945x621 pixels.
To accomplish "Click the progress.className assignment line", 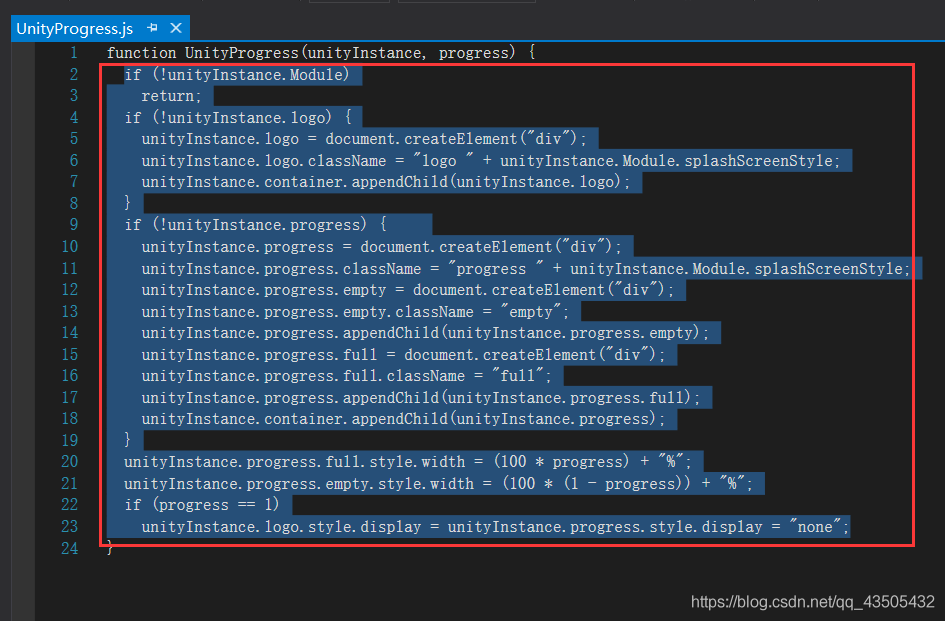I will coord(526,269).
